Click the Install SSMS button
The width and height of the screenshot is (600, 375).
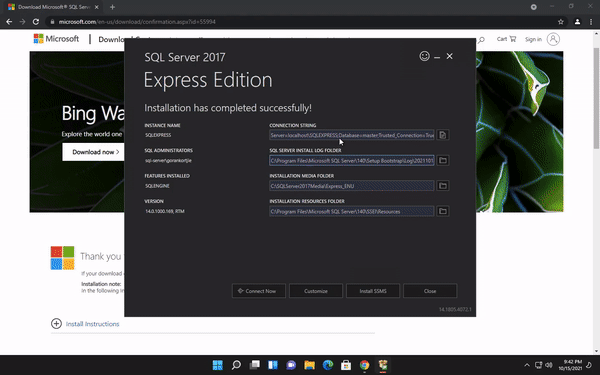coord(373,291)
